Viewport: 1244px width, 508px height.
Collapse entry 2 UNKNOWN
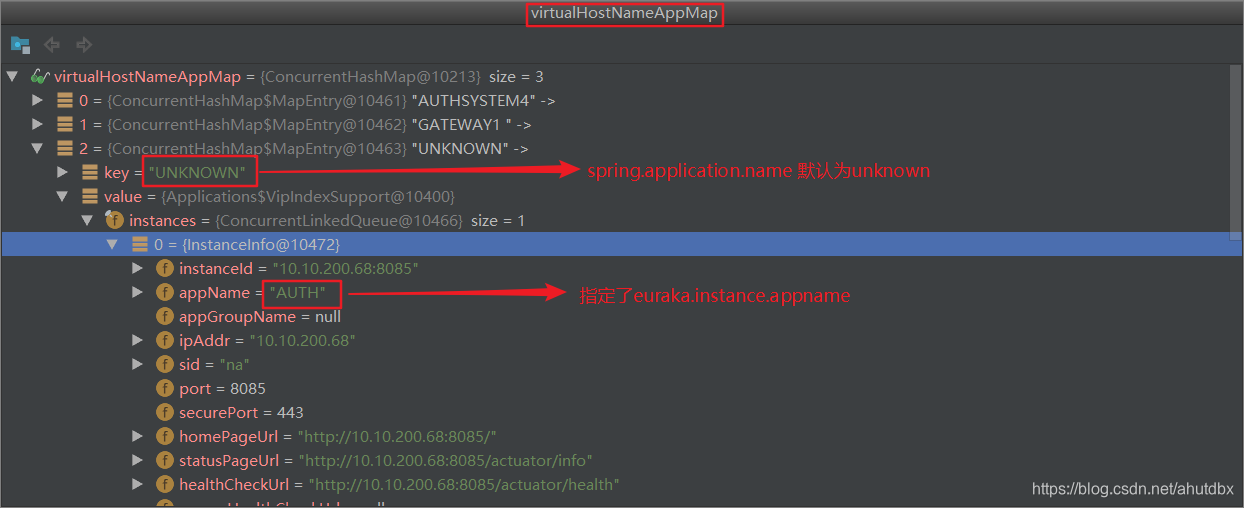click(x=38, y=148)
